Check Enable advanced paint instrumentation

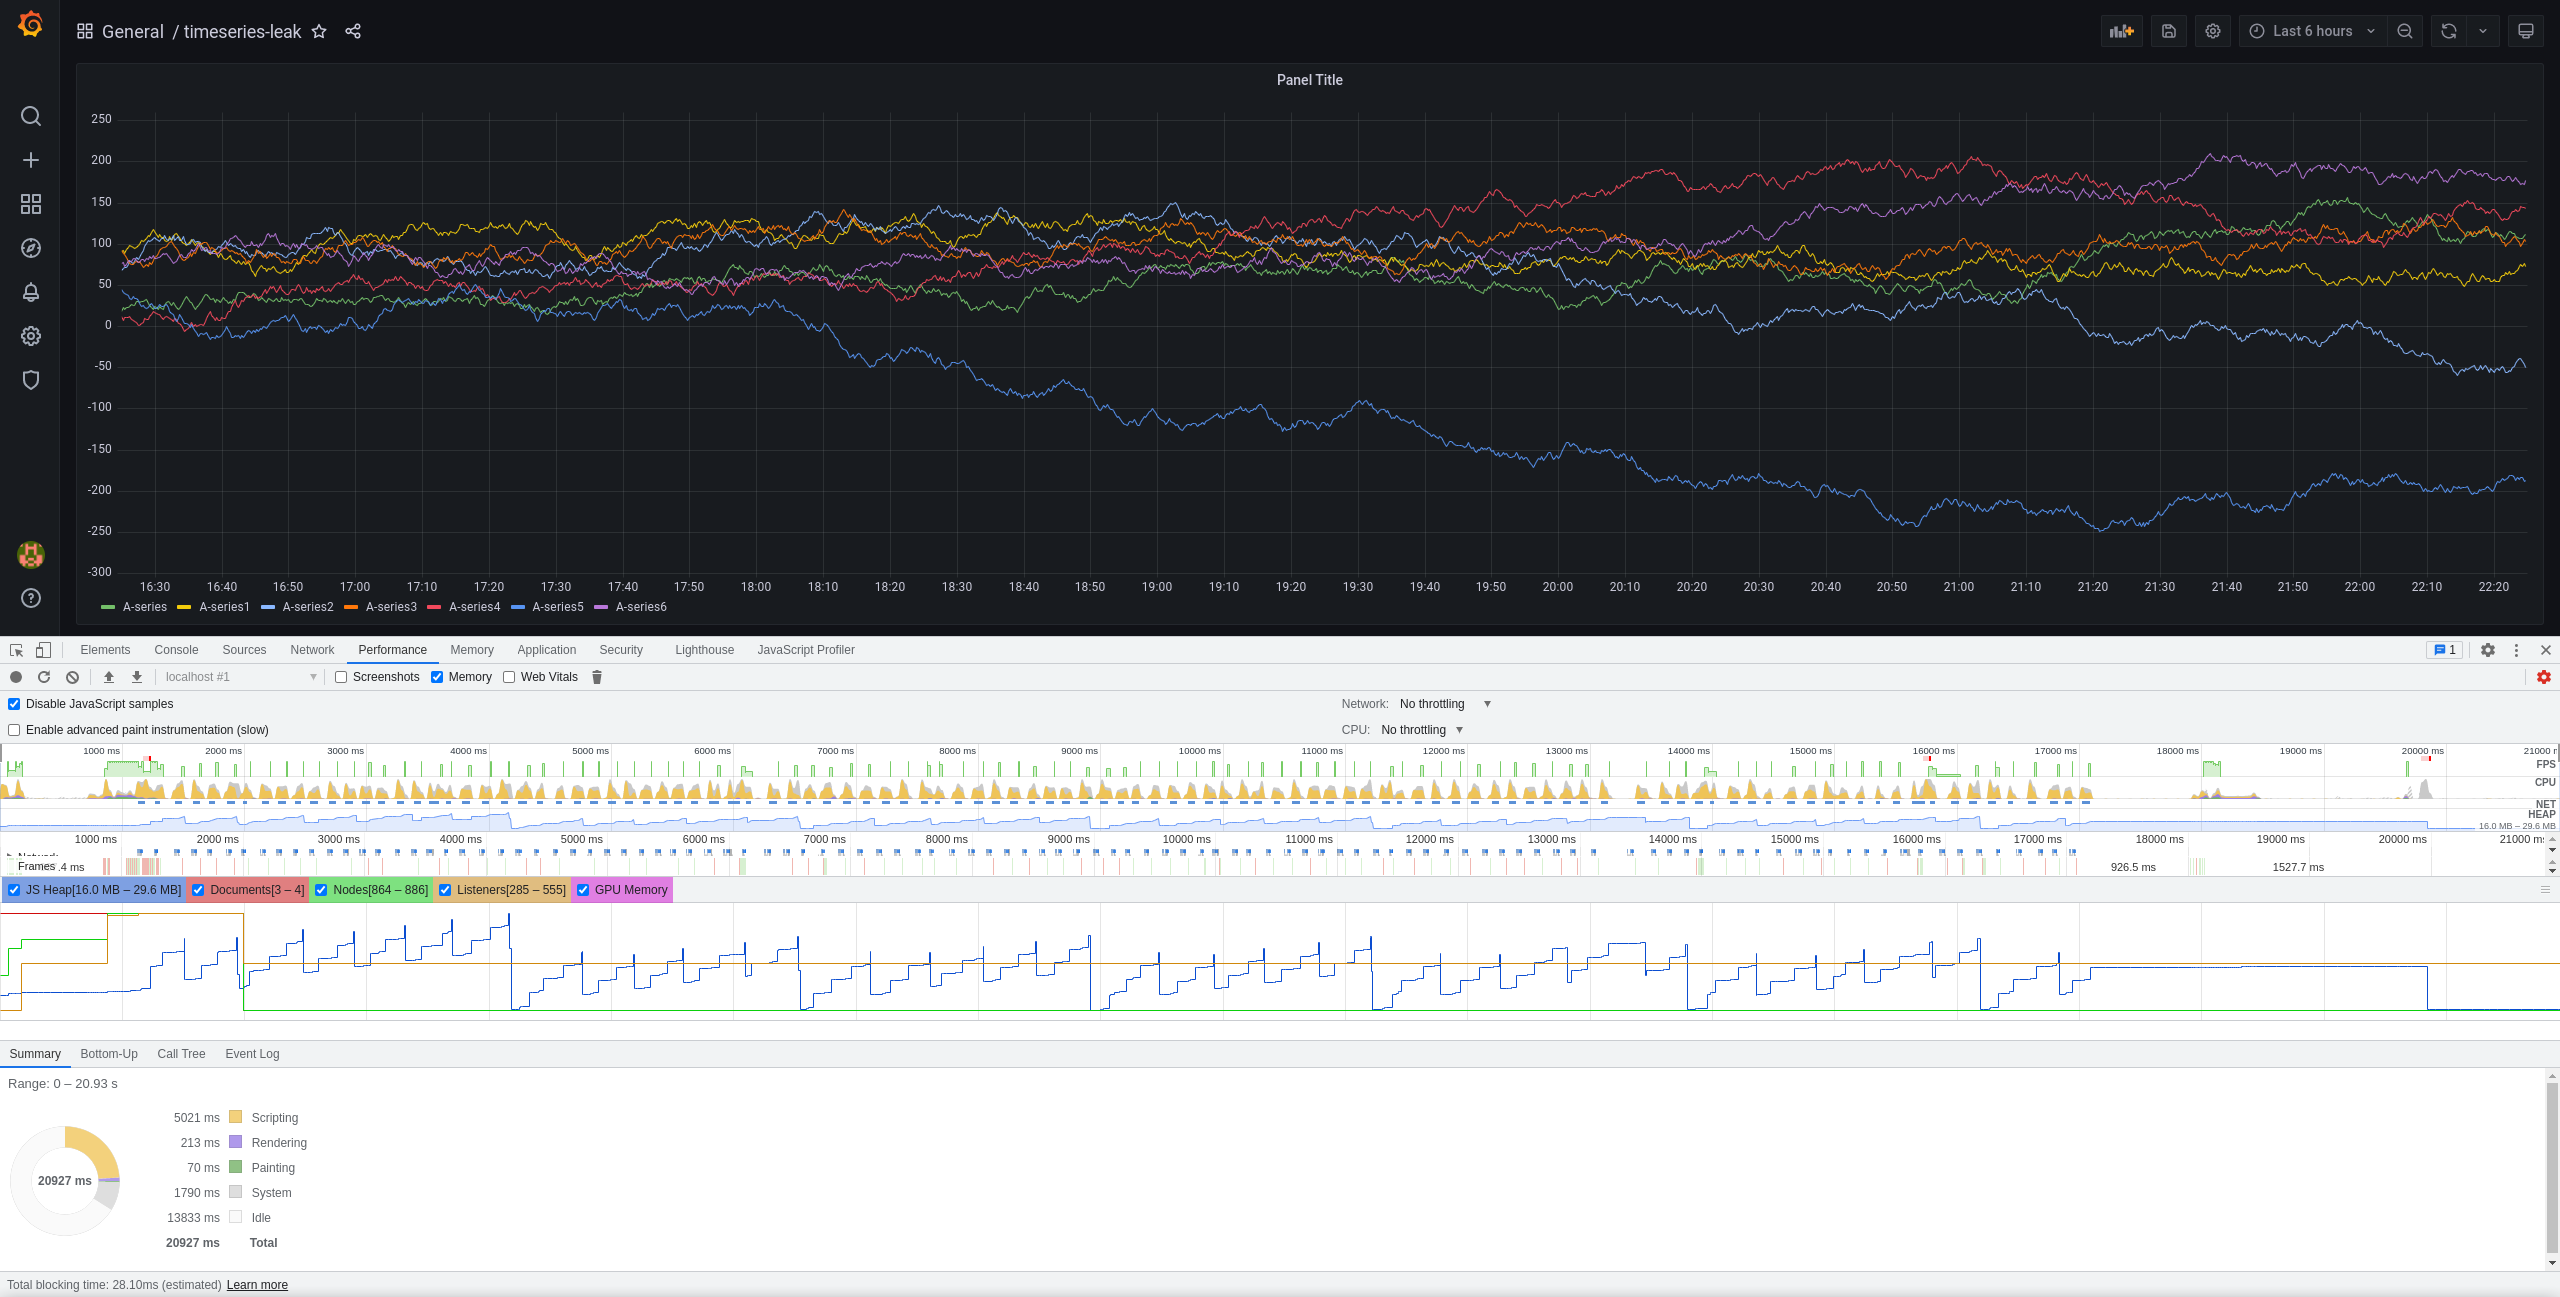pyautogui.click(x=13, y=729)
